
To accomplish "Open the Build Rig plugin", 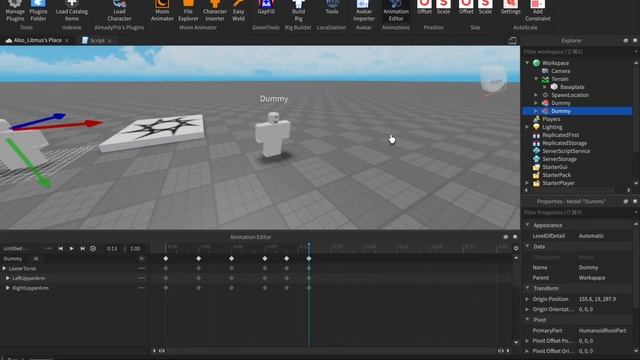I will [298, 11].
